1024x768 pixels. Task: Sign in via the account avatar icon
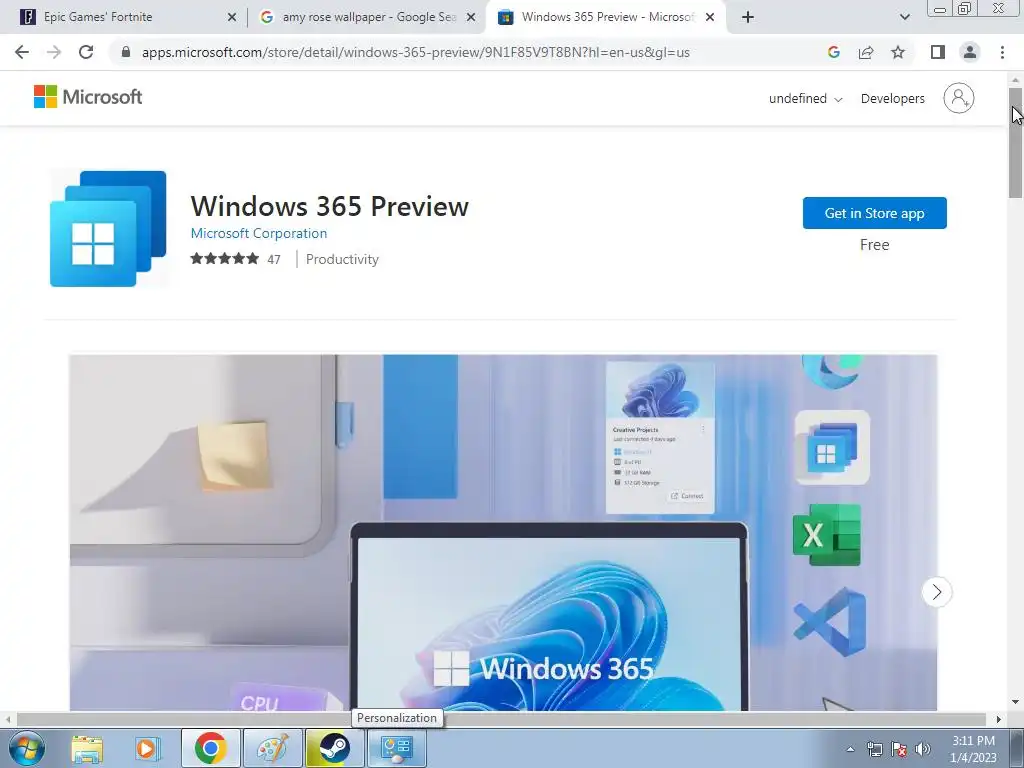tap(958, 98)
